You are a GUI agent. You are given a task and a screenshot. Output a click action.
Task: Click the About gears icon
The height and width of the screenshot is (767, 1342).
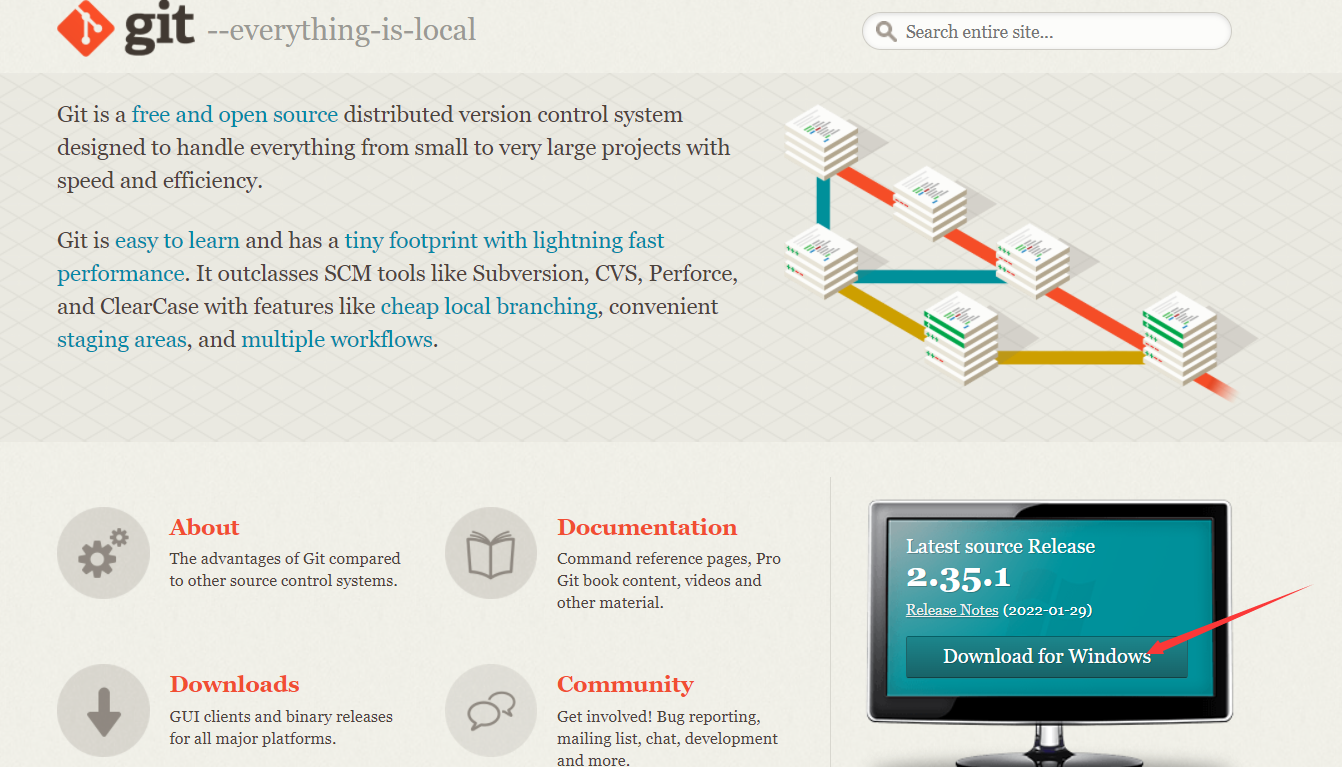(103, 553)
